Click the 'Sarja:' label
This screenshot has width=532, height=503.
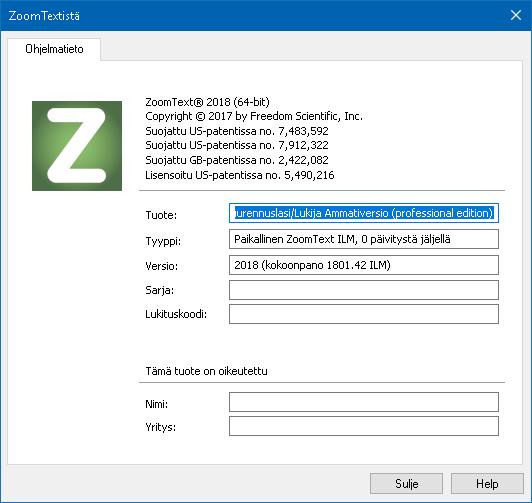tap(159, 290)
